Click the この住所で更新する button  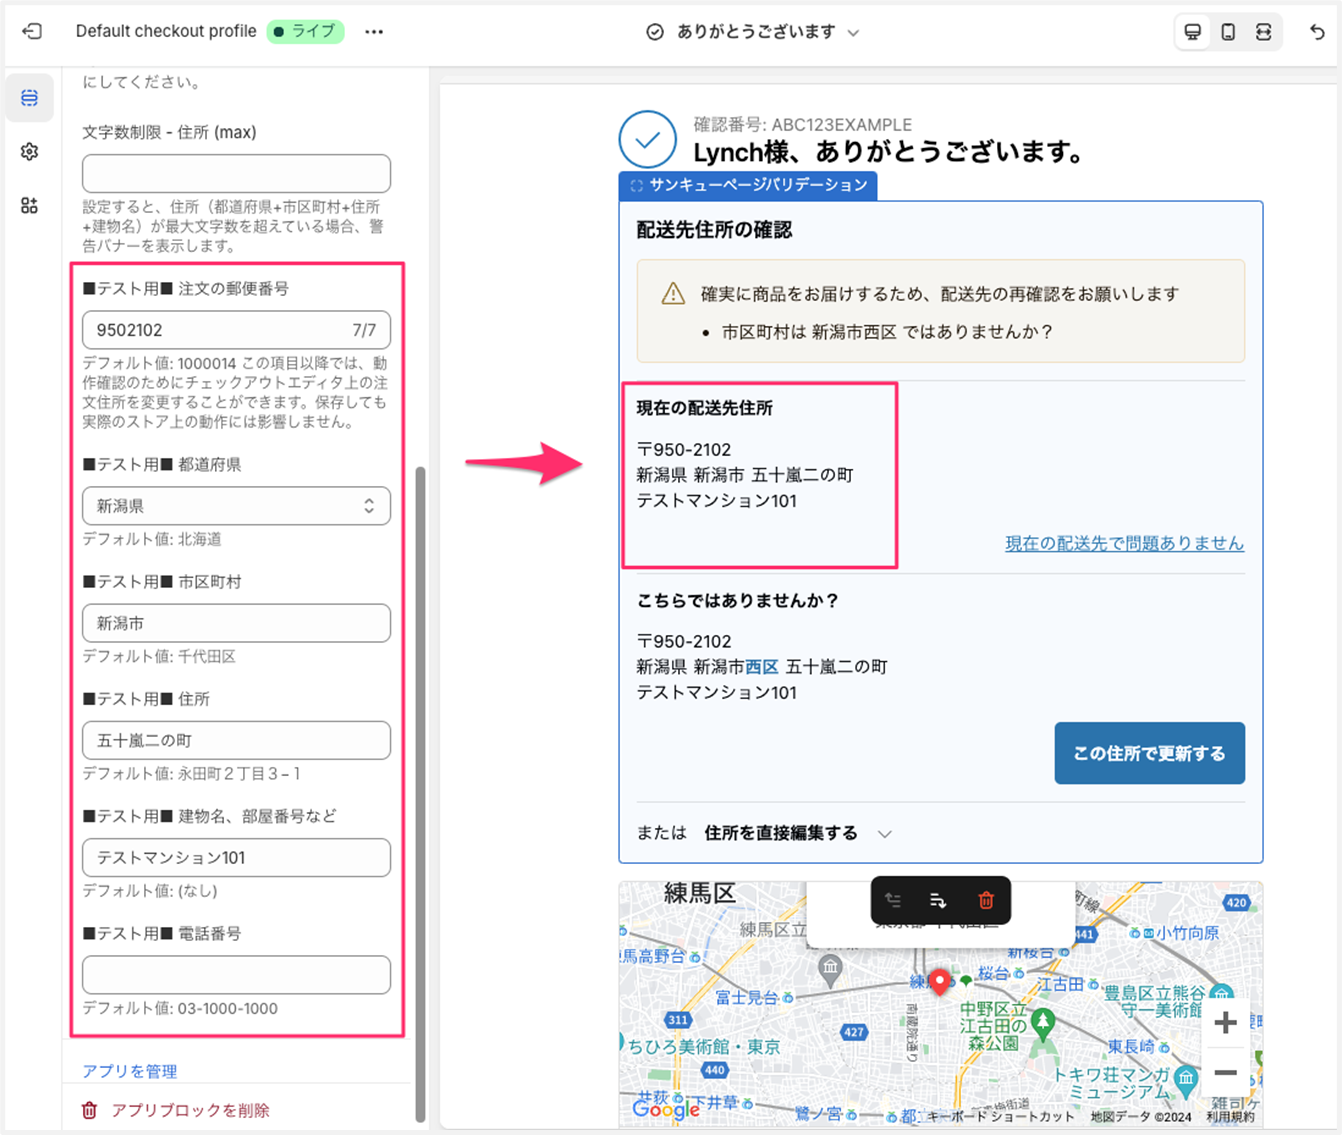(x=1149, y=753)
